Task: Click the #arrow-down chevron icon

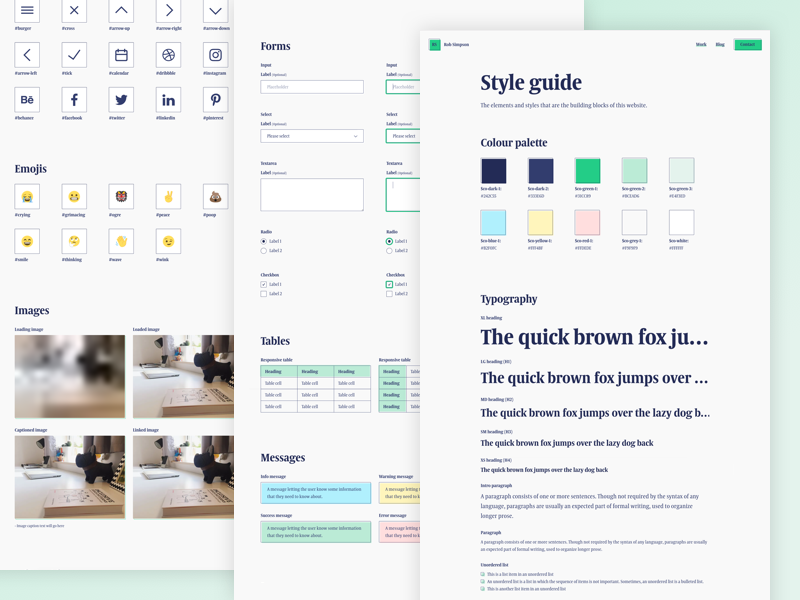Action: [215, 11]
